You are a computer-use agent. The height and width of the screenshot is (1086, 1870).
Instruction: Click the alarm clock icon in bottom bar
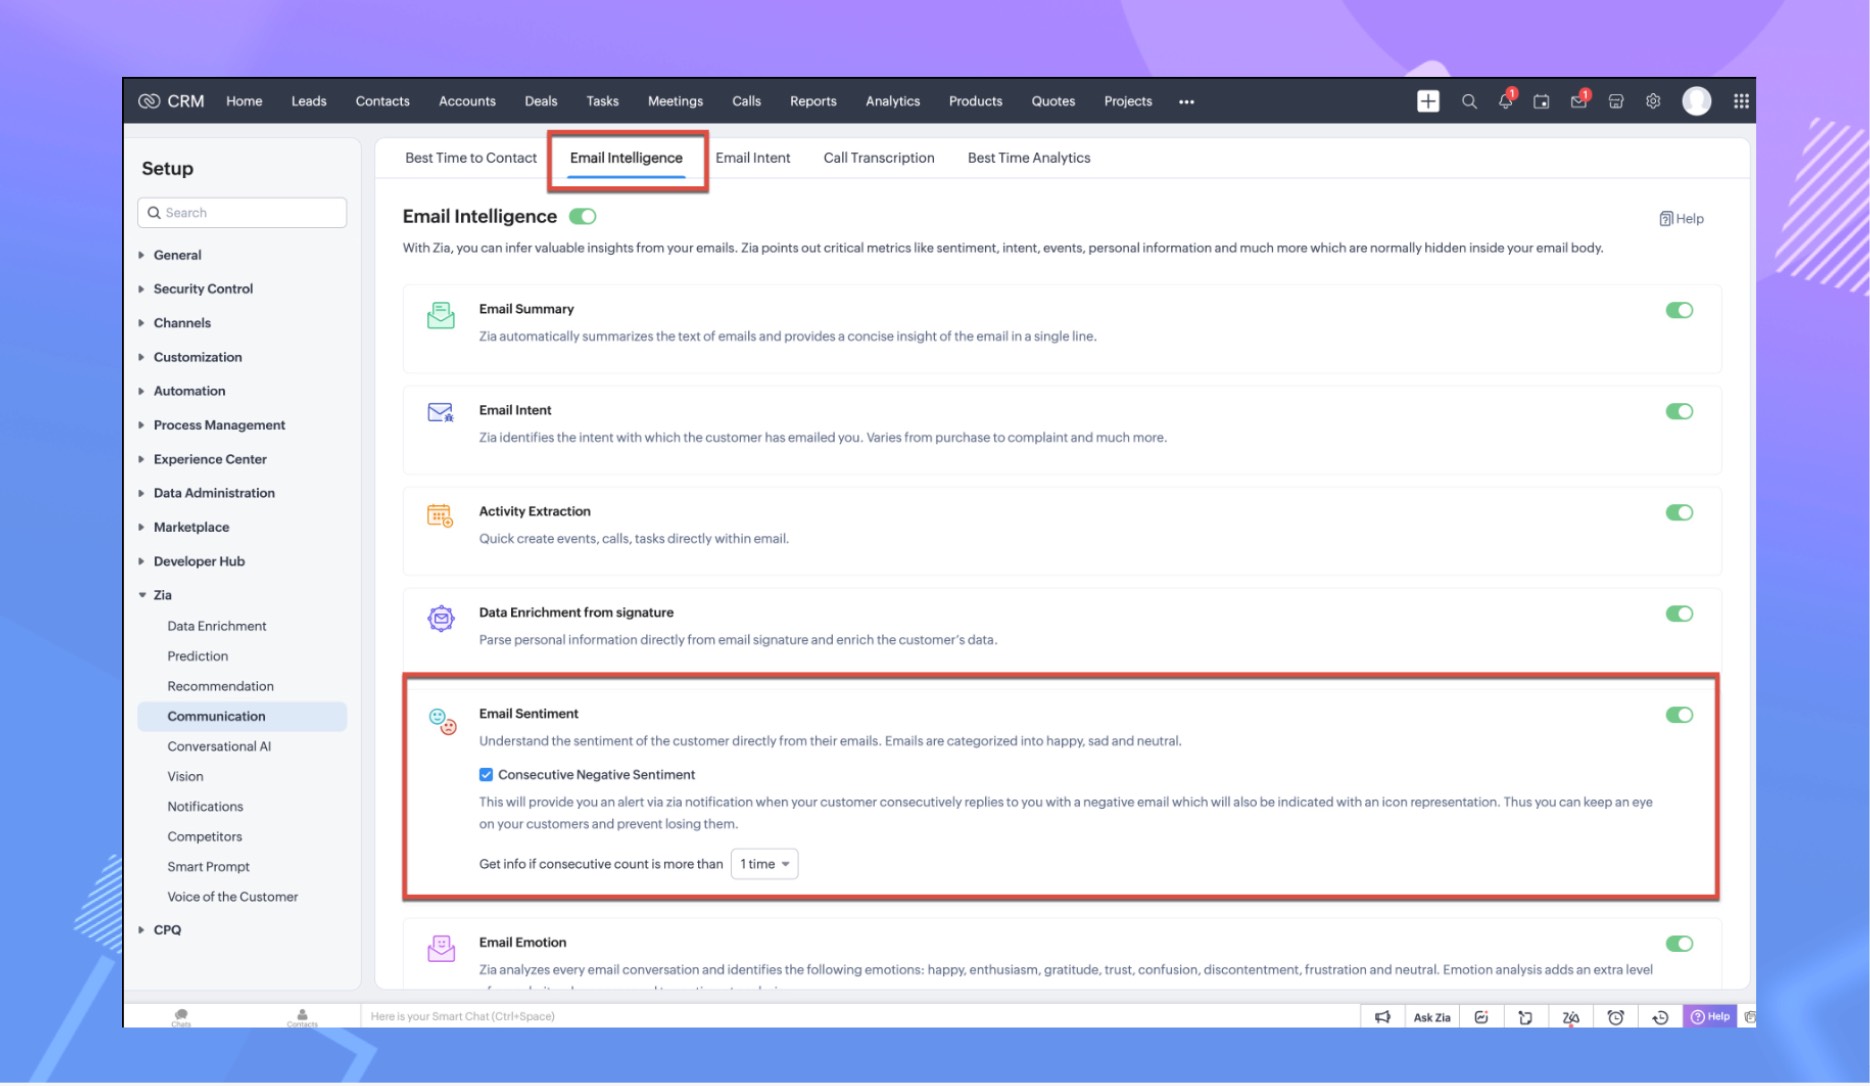(1615, 1017)
